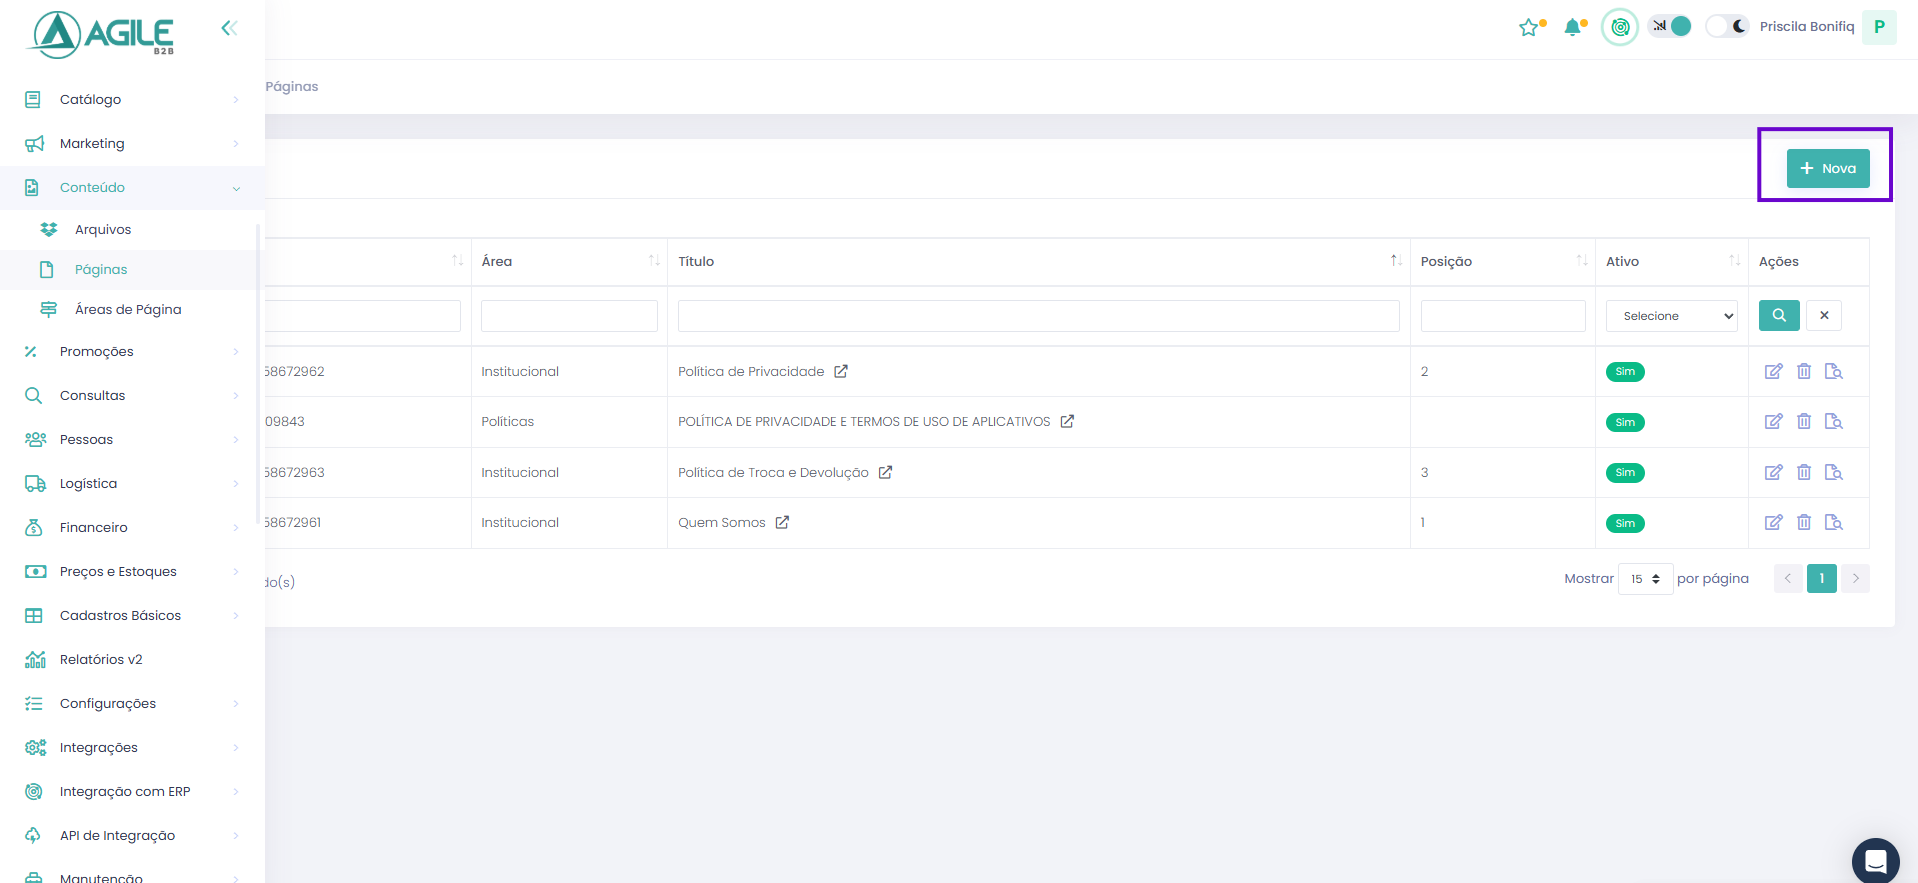Open Integração com ERP menu

pyautogui.click(x=132, y=791)
